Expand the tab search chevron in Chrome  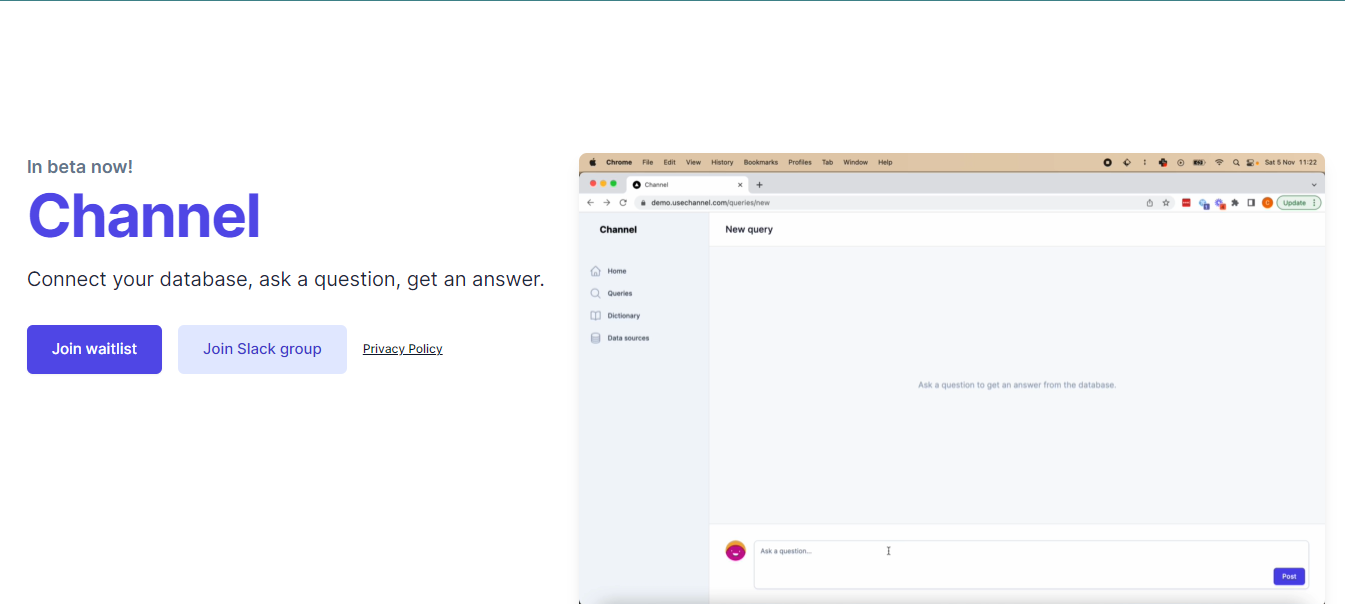[1314, 185]
